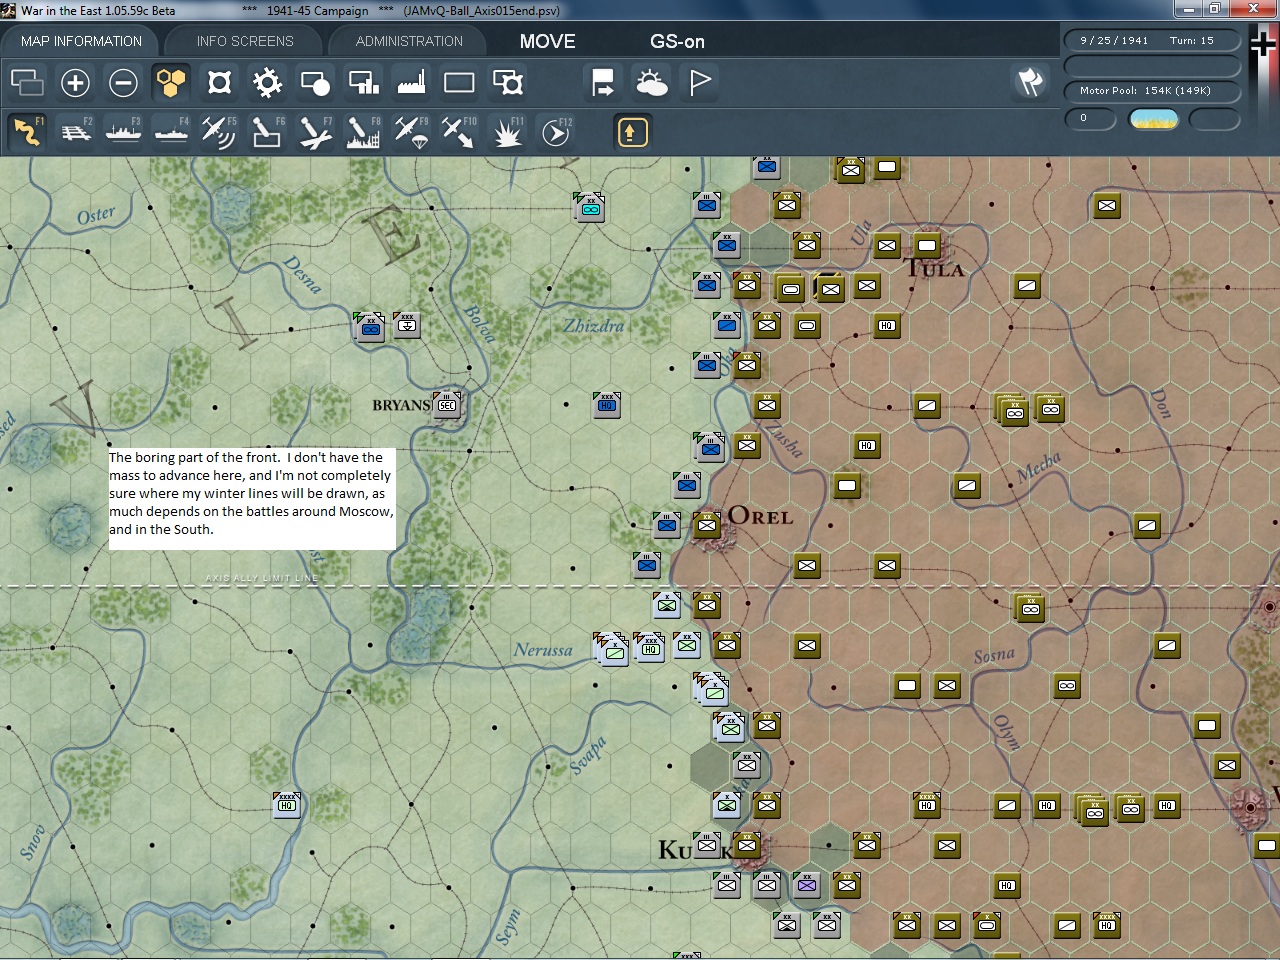
Task: Click the rectangle-with-circle toolbar icon
Action: click(315, 83)
